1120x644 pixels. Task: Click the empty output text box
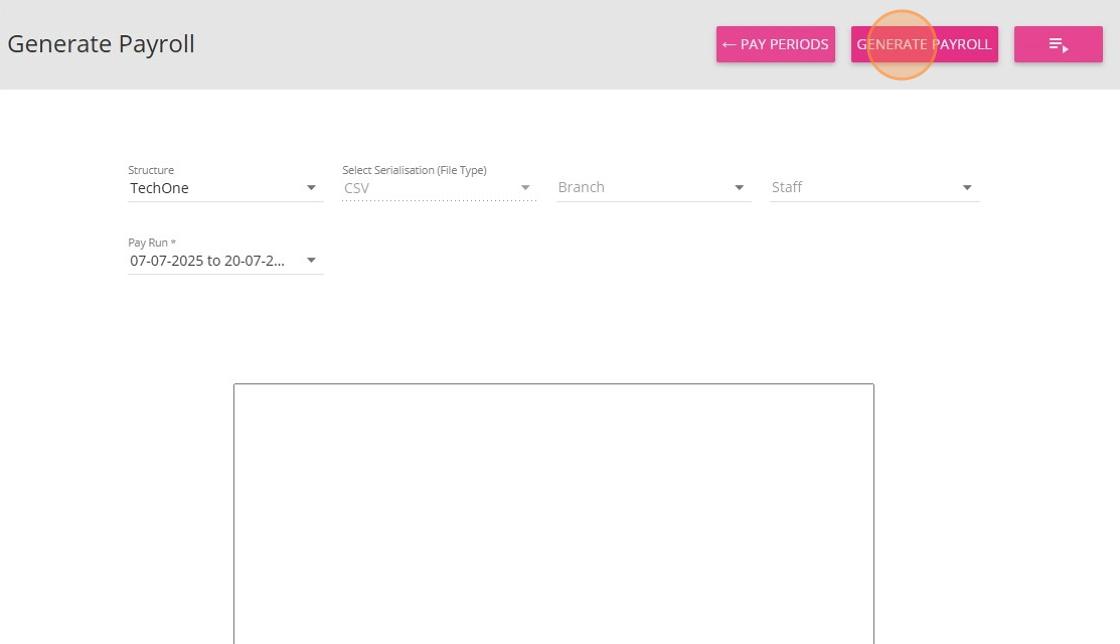(x=554, y=513)
